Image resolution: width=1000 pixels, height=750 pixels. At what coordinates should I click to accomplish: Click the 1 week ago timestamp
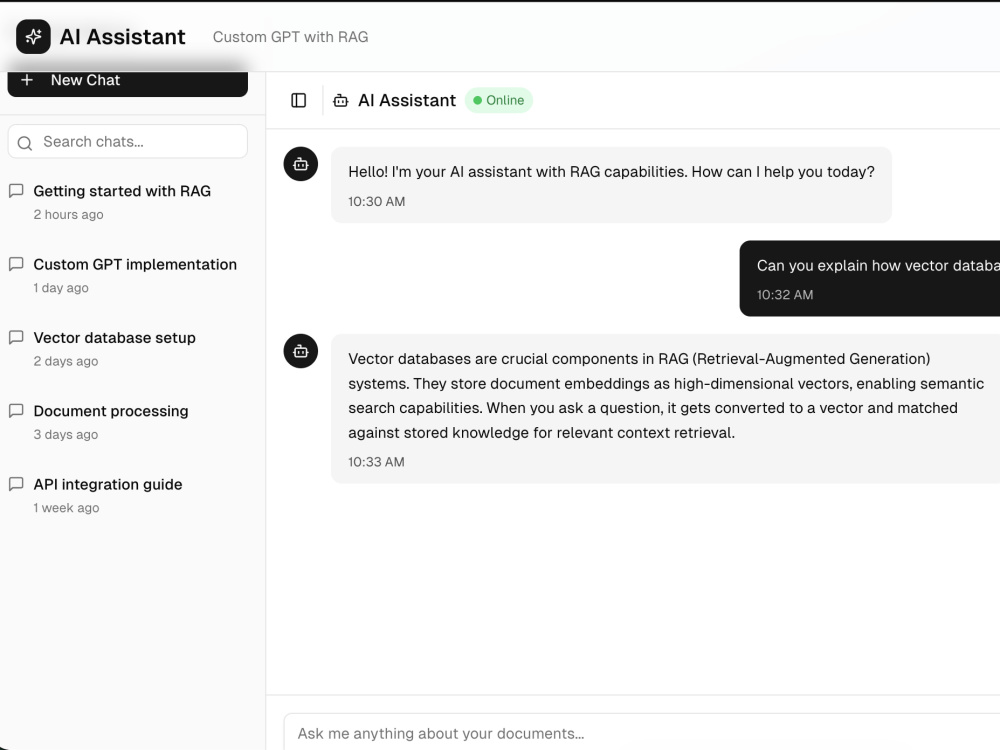pyautogui.click(x=66, y=508)
